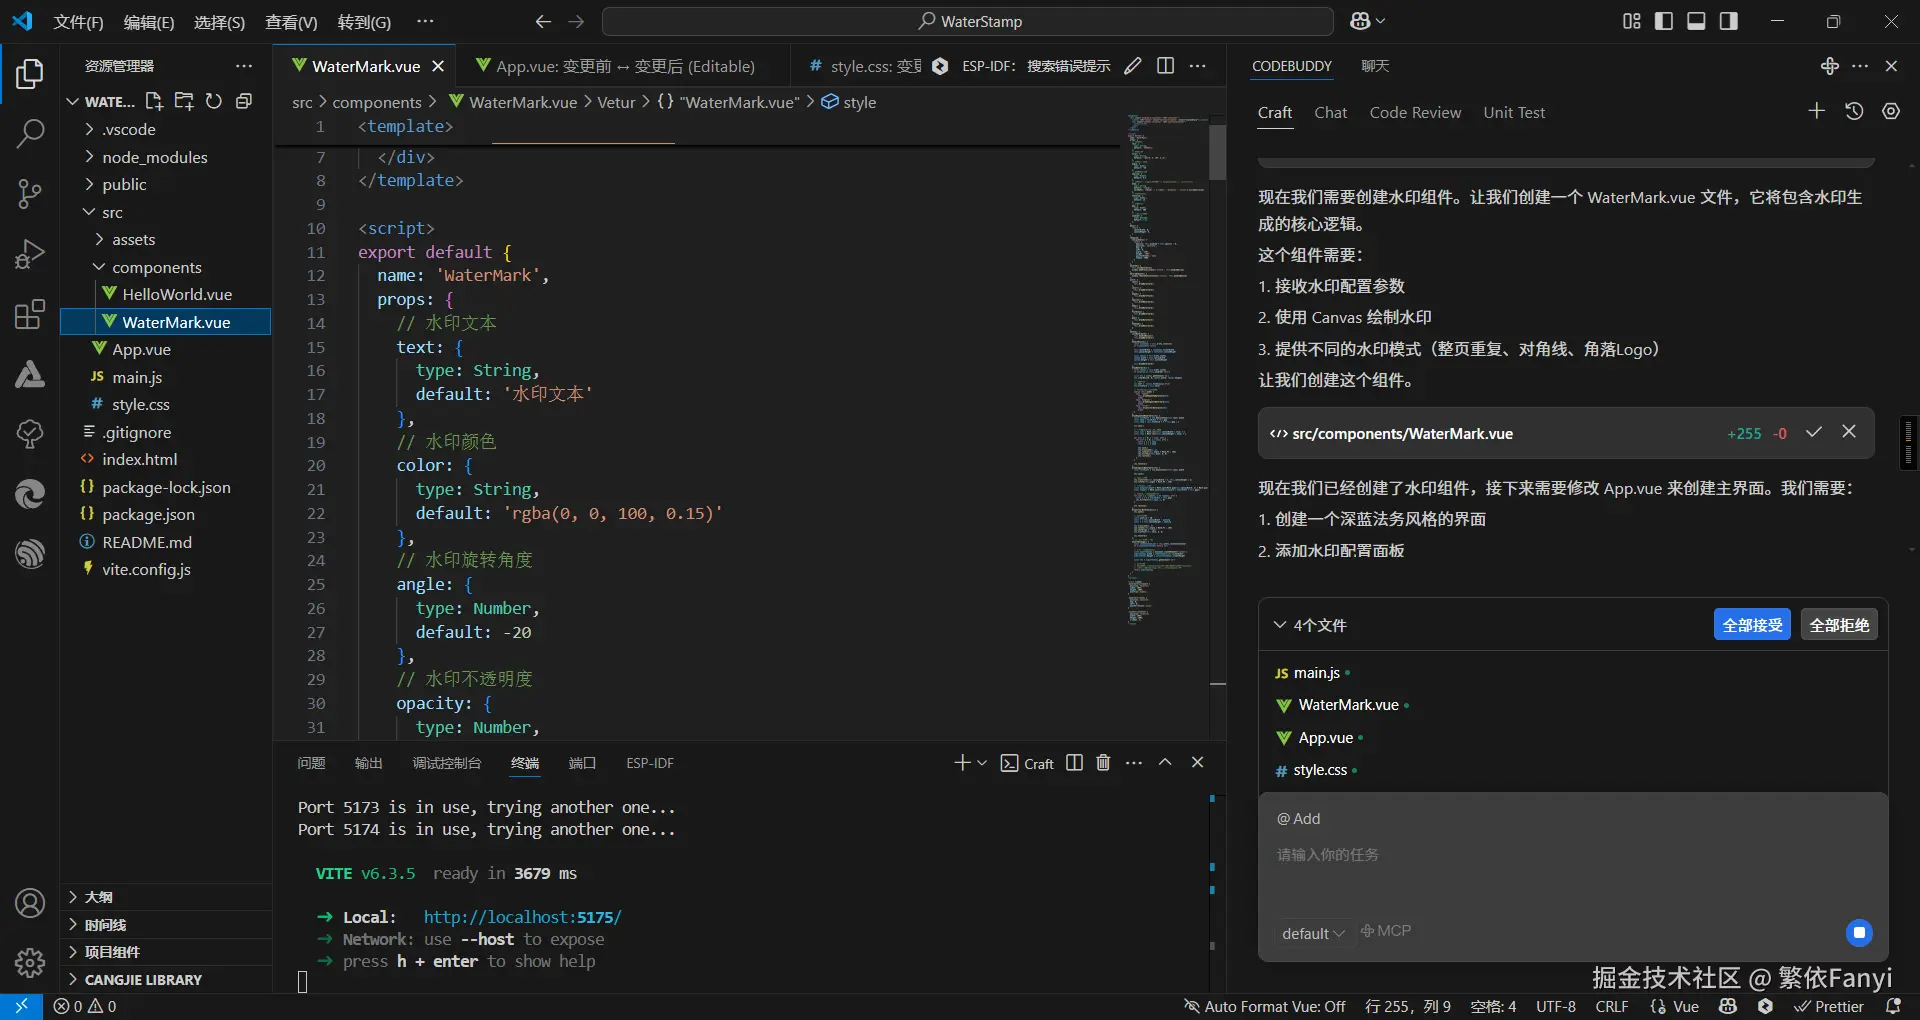Start a new CodeBuddy conversation with plus icon

pyautogui.click(x=1816, y=111)
